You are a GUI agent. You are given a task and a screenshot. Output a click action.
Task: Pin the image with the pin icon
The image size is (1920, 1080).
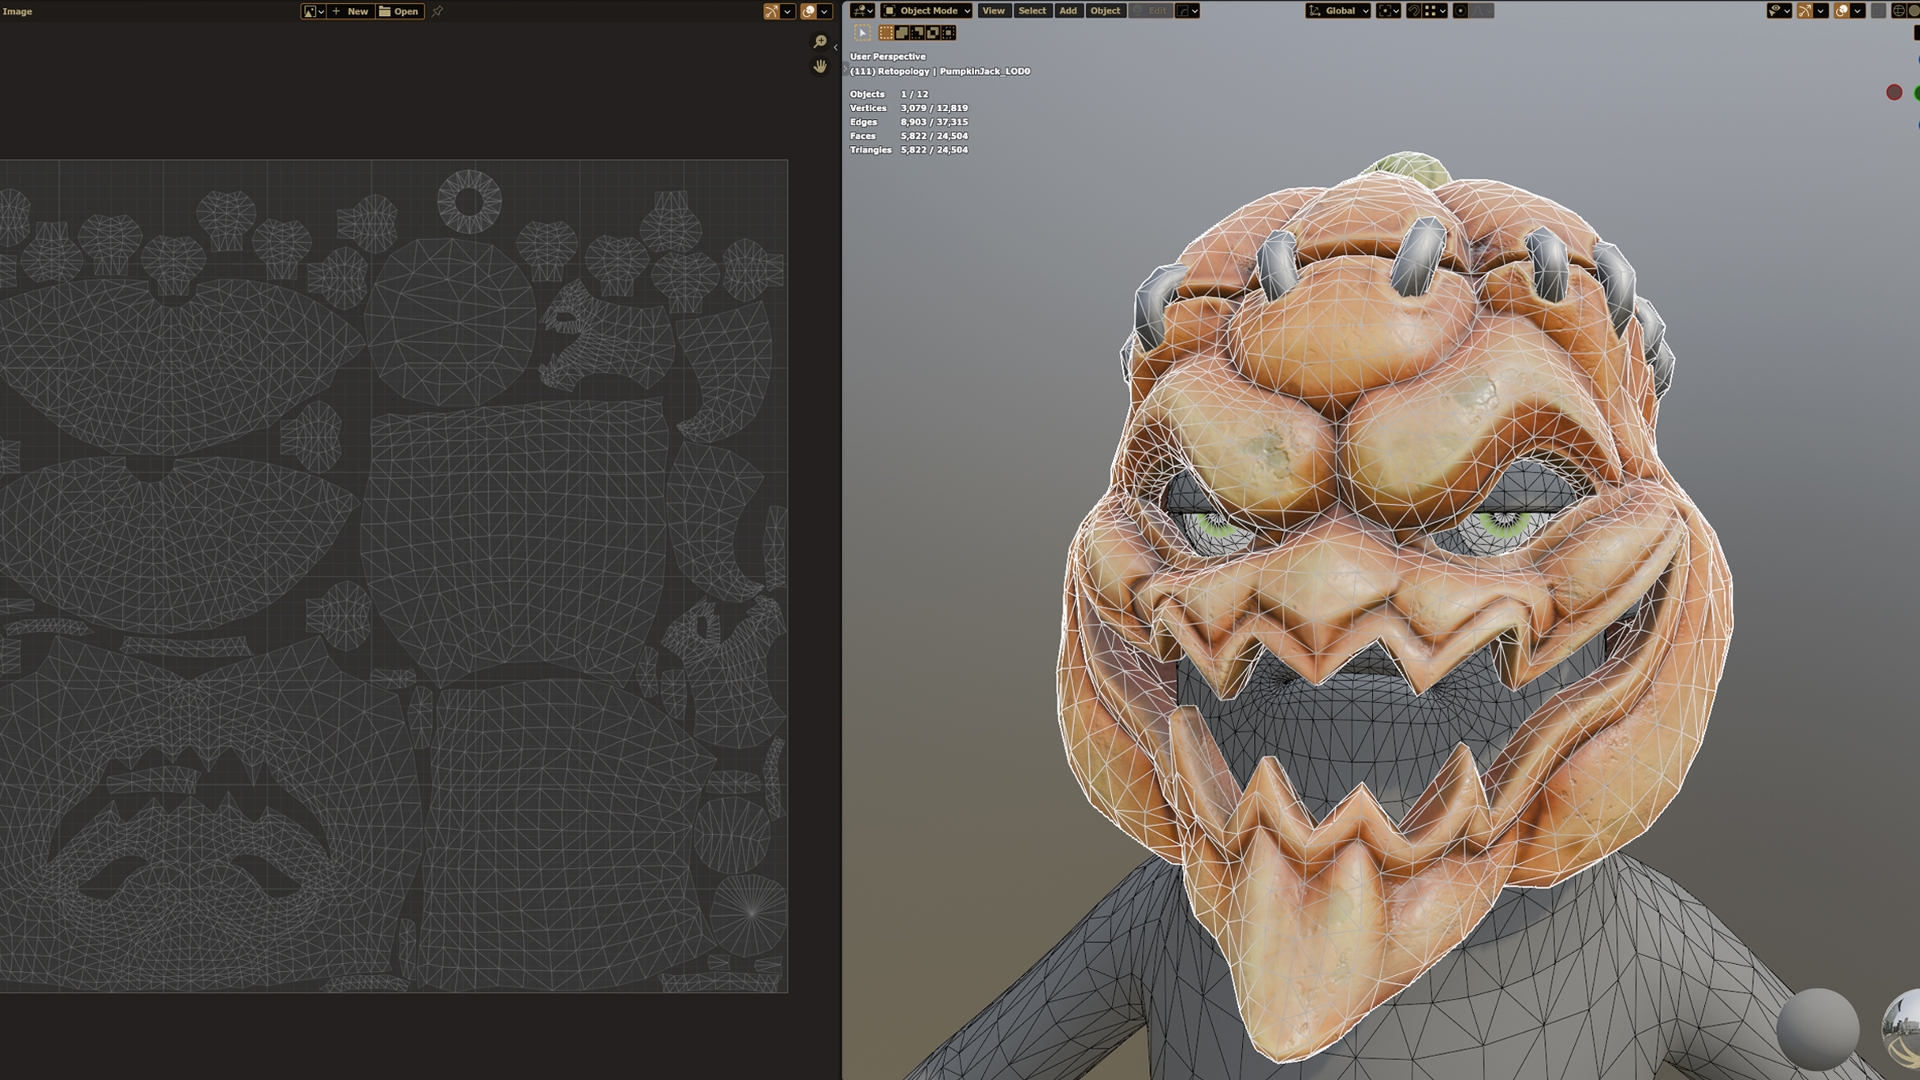tap(437, 11)
